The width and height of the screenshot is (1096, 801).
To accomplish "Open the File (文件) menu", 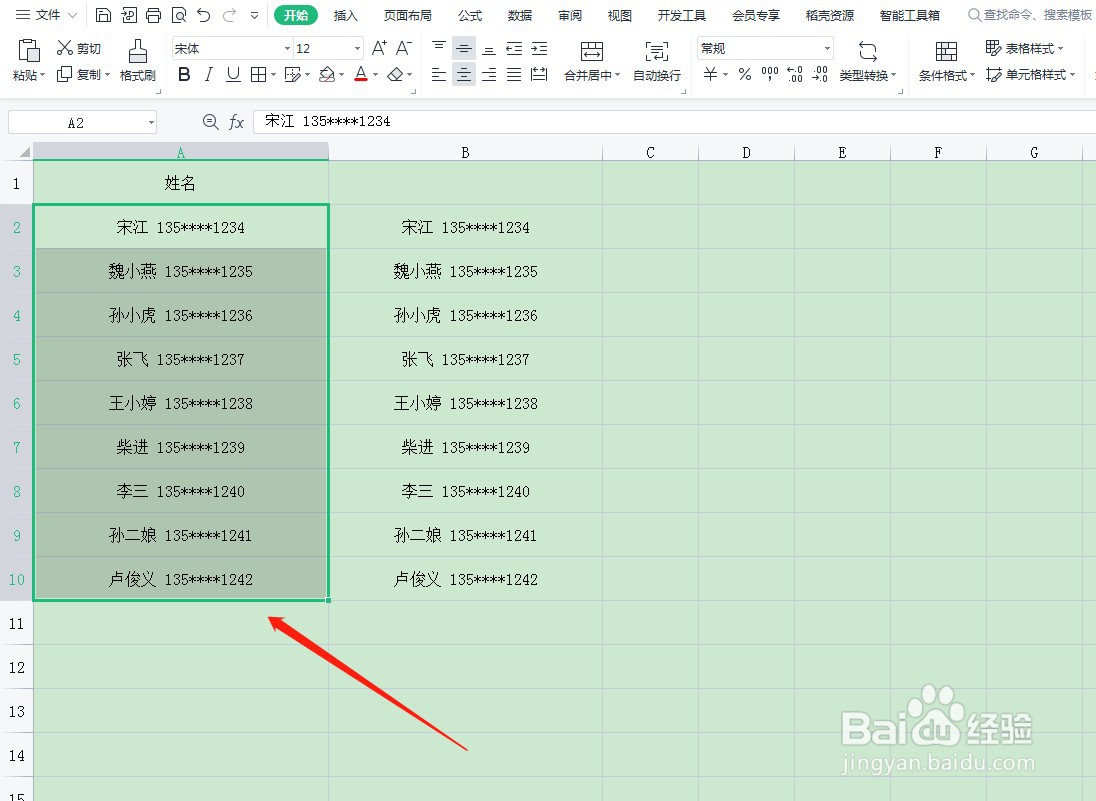I will (46, 15).
